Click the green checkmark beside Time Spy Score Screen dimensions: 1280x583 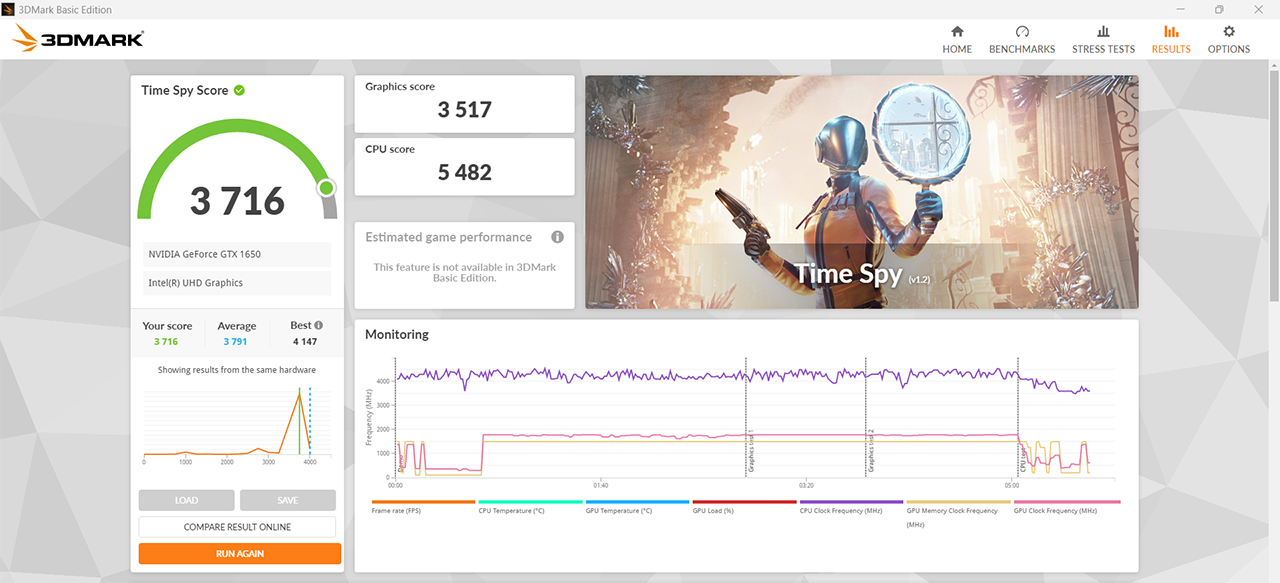(x=238, y=89)
